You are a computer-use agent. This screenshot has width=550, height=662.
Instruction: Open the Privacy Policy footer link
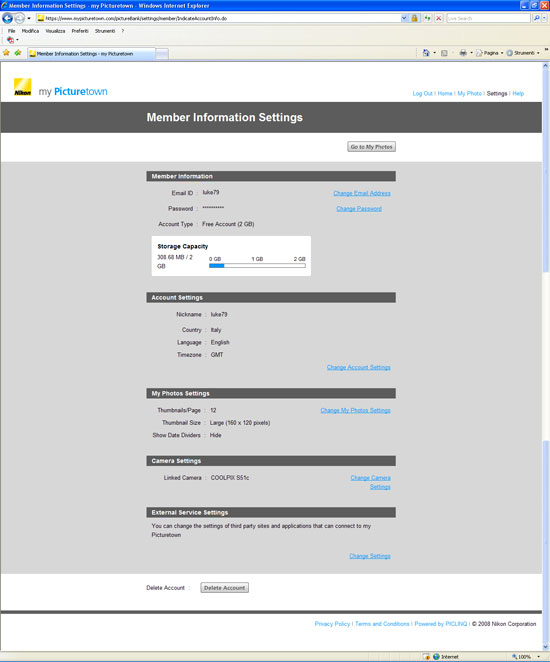332,624
